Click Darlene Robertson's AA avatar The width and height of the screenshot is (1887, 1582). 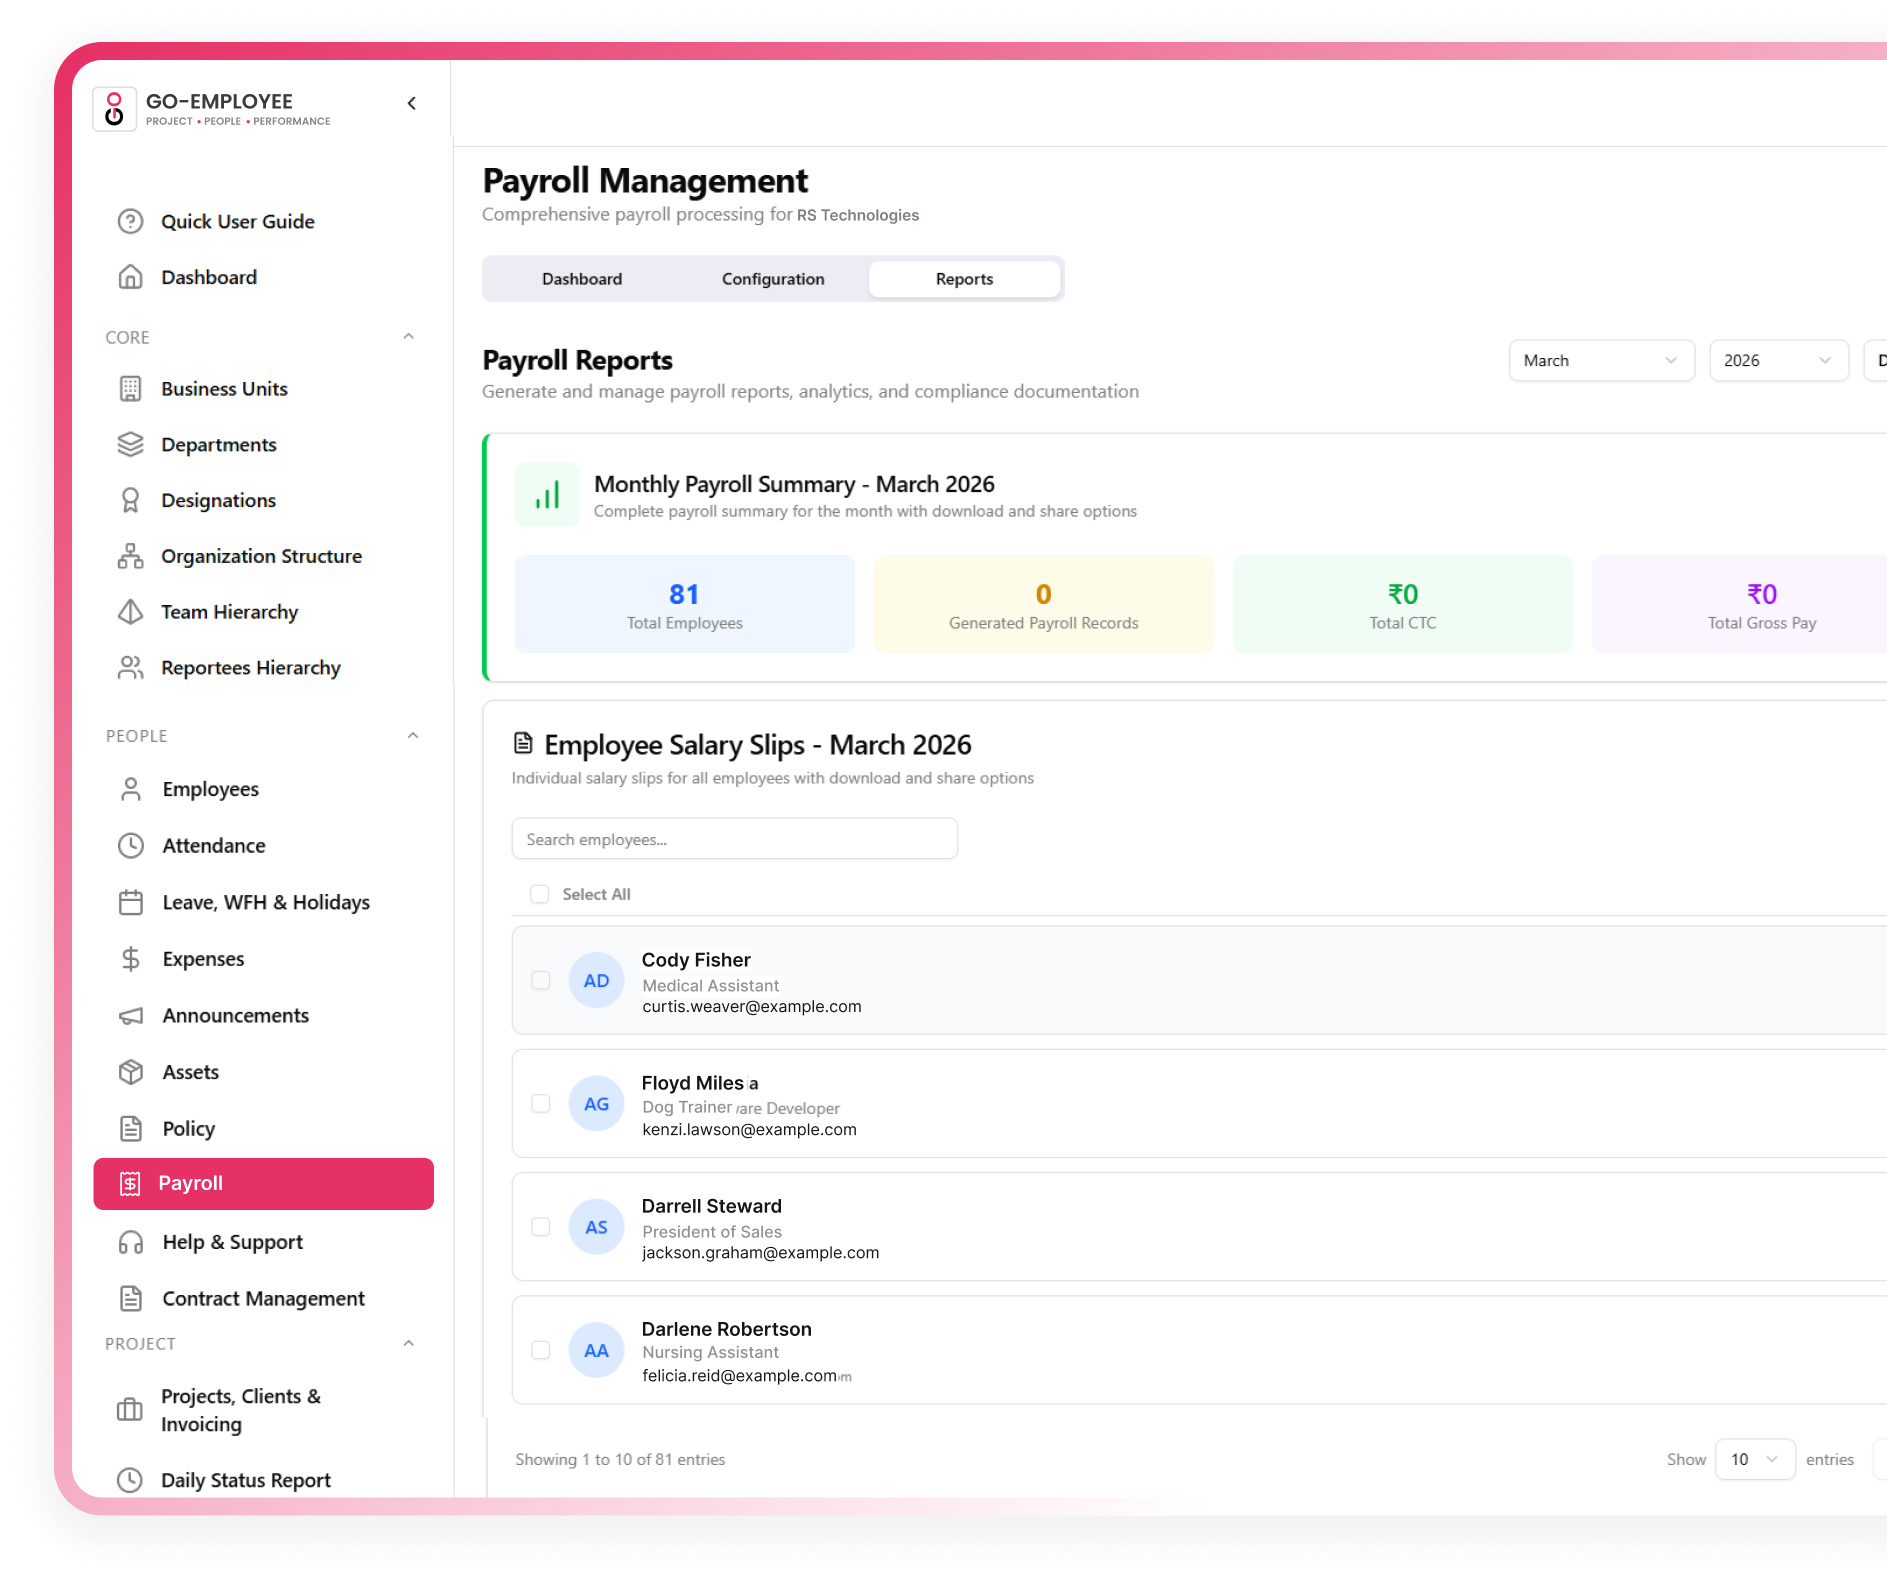(597, 1350)
